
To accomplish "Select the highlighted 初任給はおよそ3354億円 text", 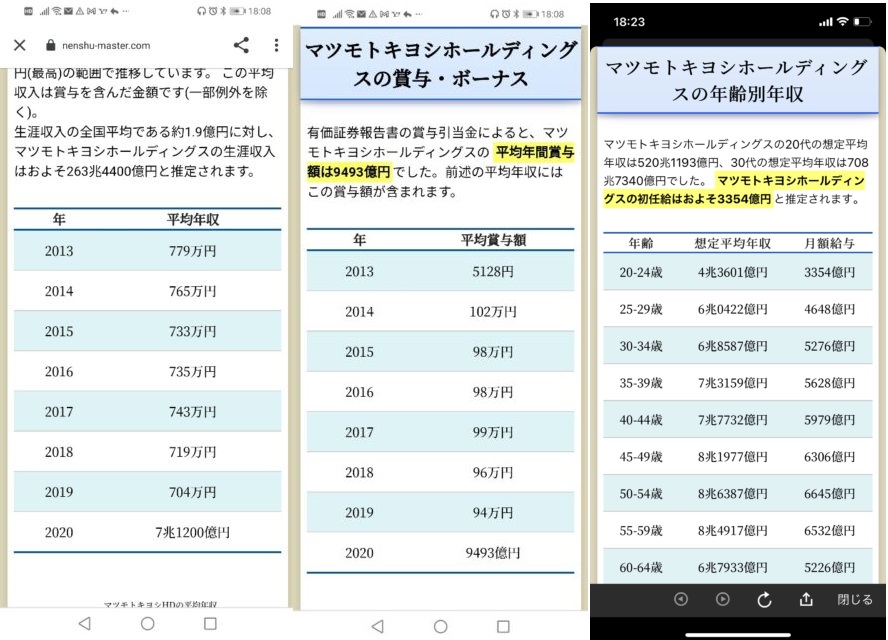I will click(x=734, y=190).
